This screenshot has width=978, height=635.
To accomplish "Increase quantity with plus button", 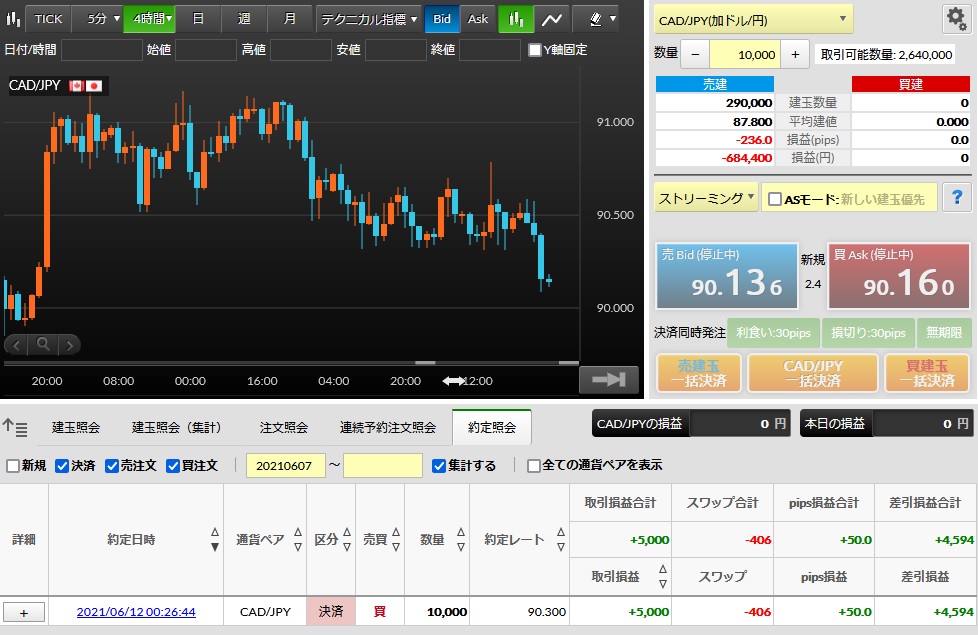I will point(795,55).
